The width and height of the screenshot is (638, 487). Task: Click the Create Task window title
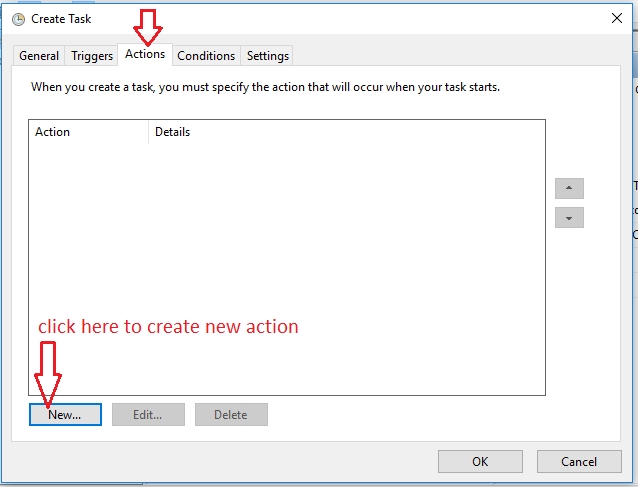[x=61, y=19]
